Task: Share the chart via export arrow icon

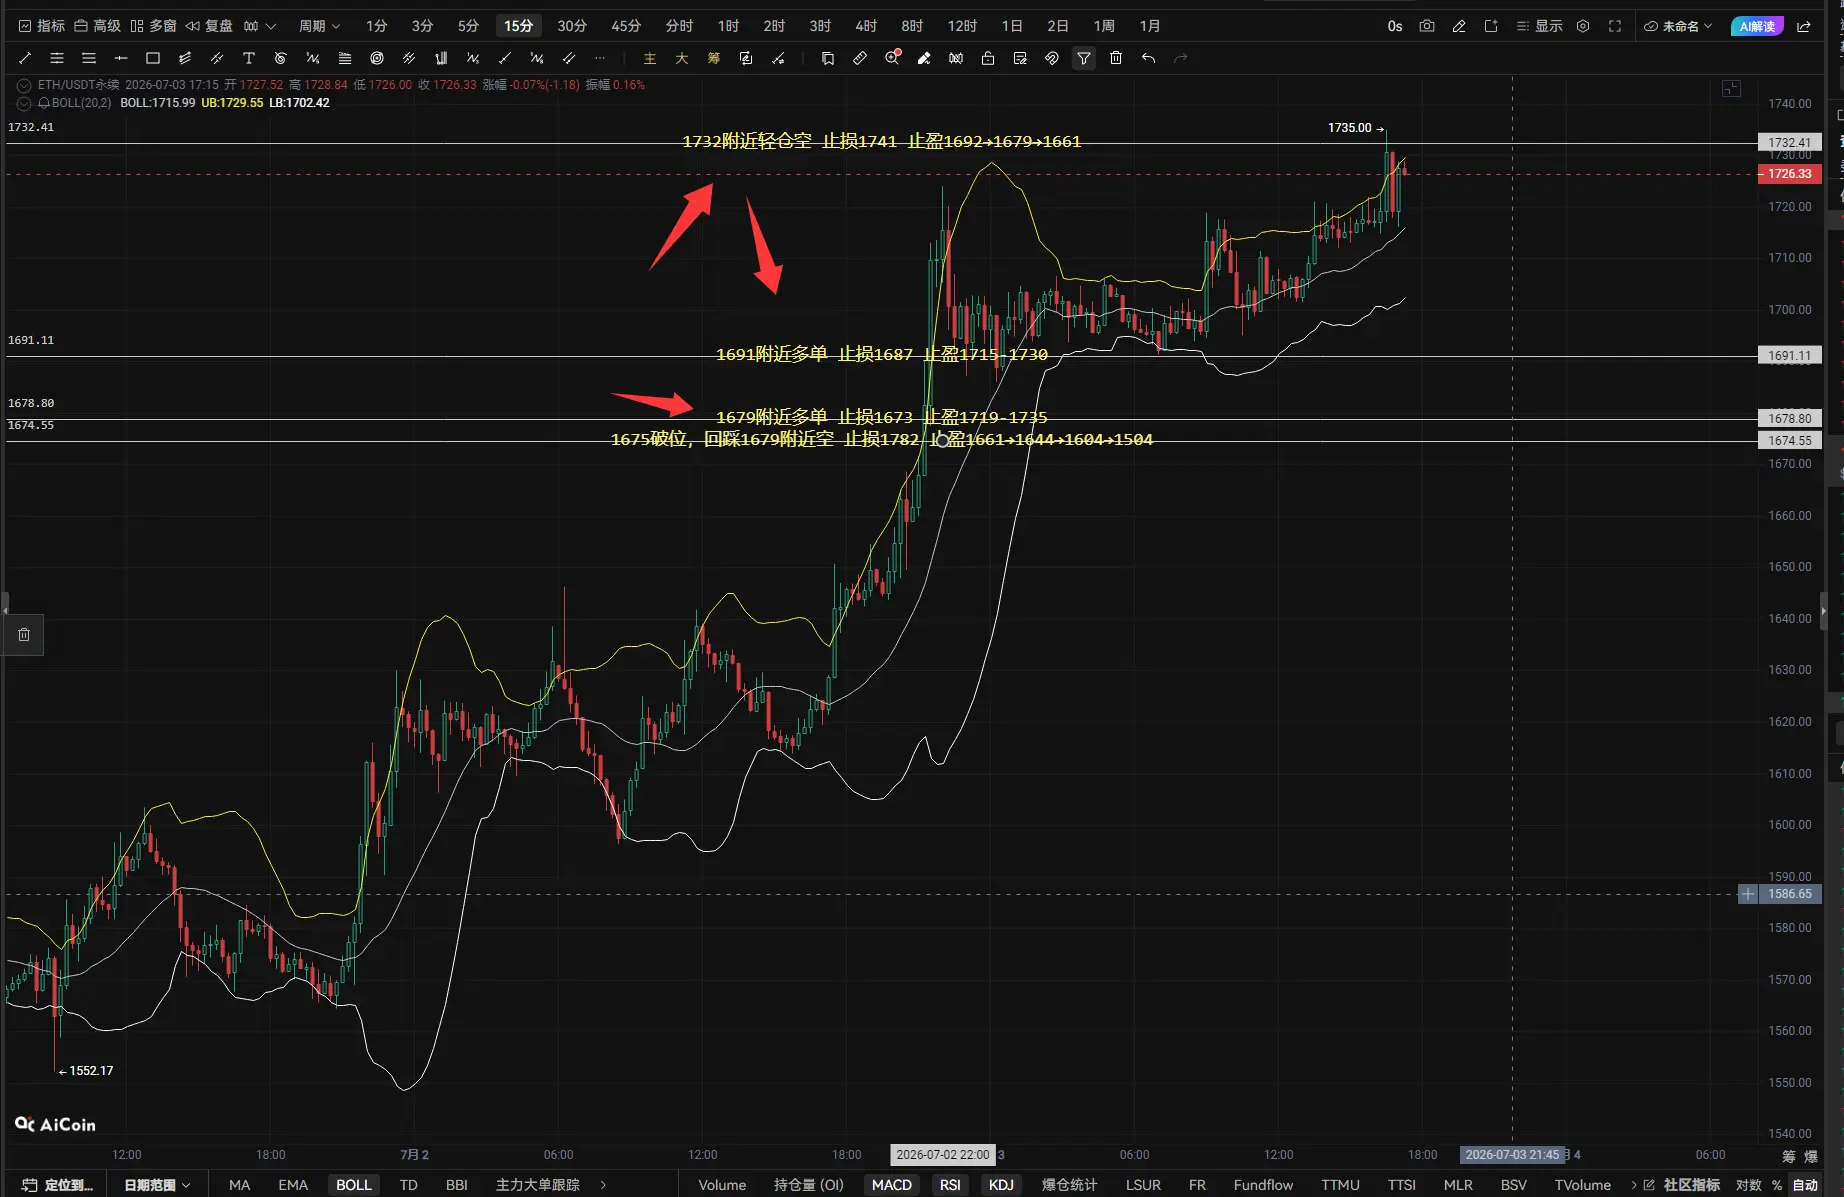Action: [1804, 26]
